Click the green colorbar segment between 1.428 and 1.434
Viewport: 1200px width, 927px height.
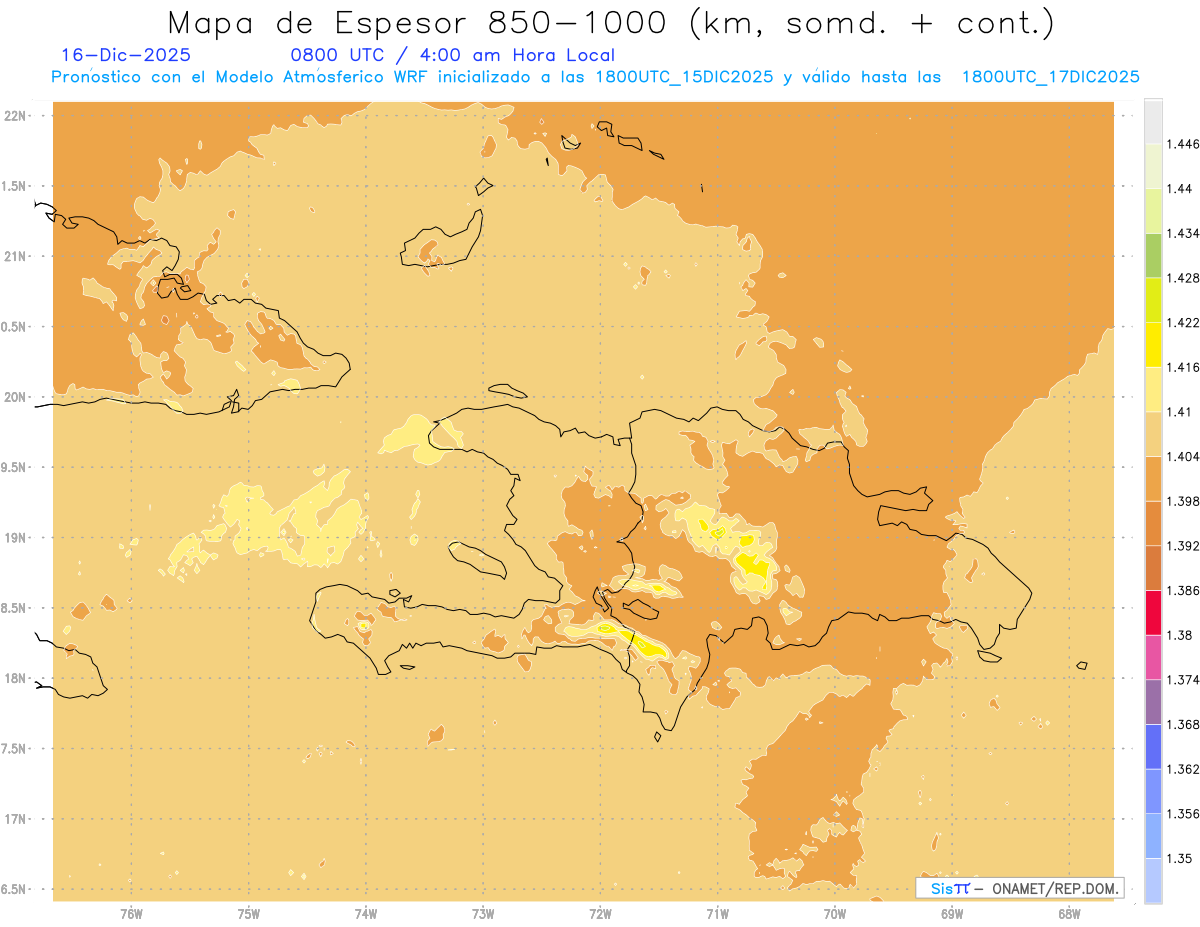1153,256
